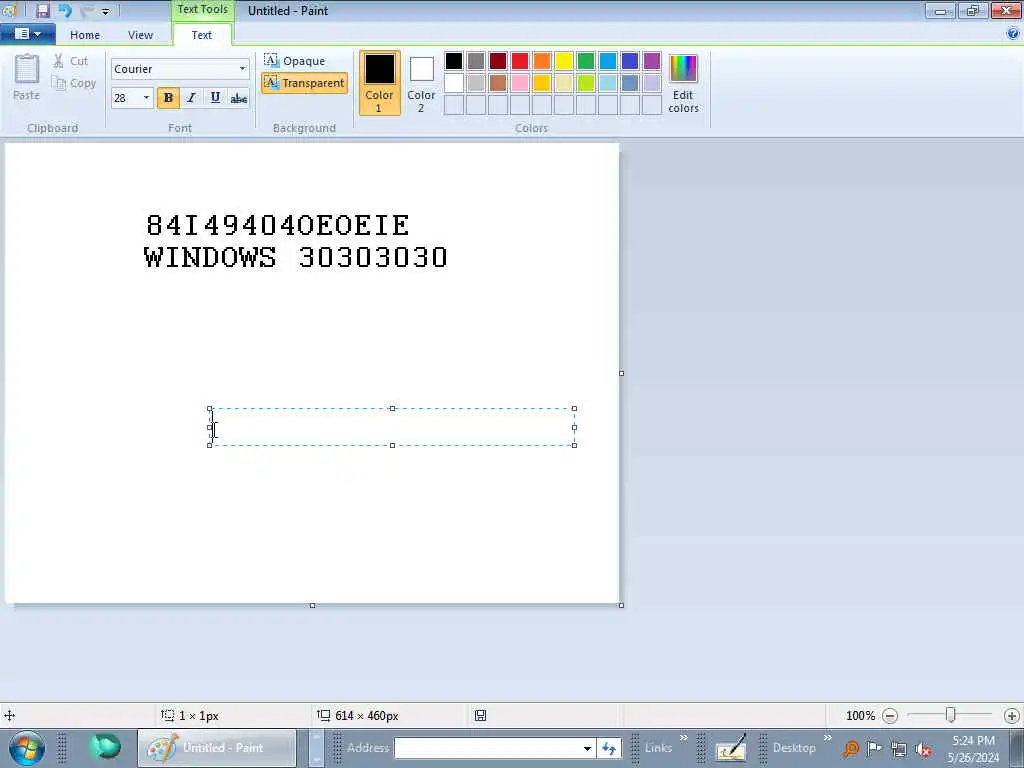
Task: Pick the gray color swatch in top row
Action: [476, 61]
